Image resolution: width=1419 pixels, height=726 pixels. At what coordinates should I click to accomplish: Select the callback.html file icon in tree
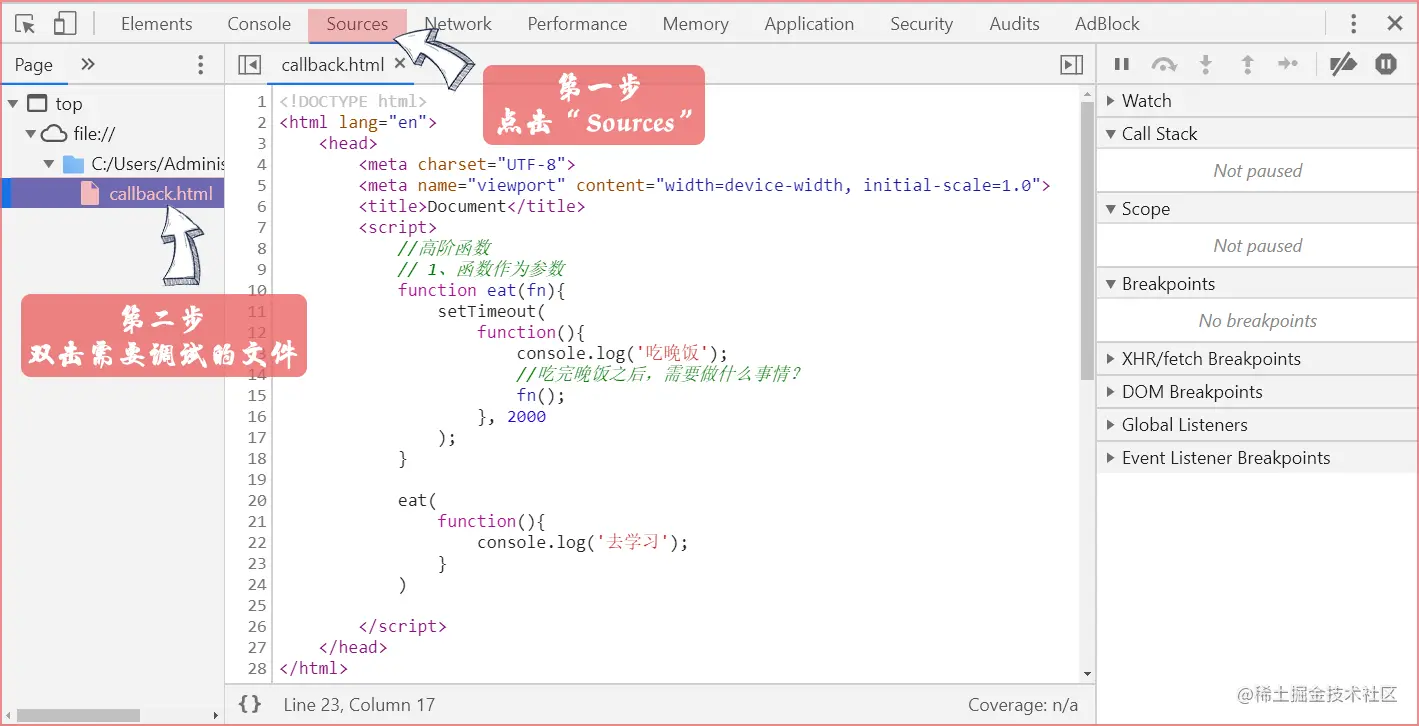pyautogui.click(x=90, y=194)
